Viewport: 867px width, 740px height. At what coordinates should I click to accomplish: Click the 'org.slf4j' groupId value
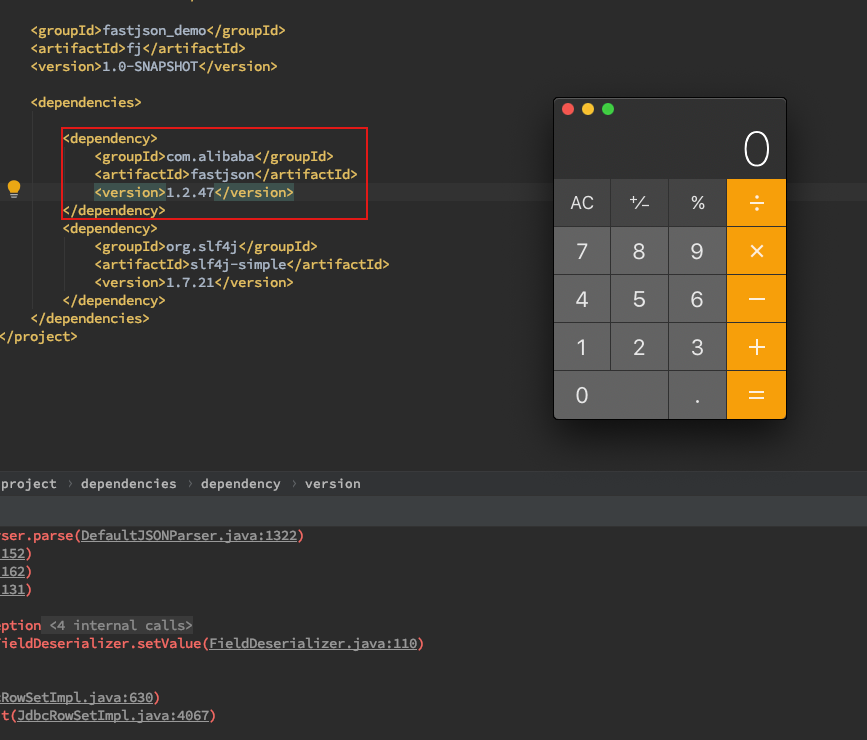coord(202,247)
